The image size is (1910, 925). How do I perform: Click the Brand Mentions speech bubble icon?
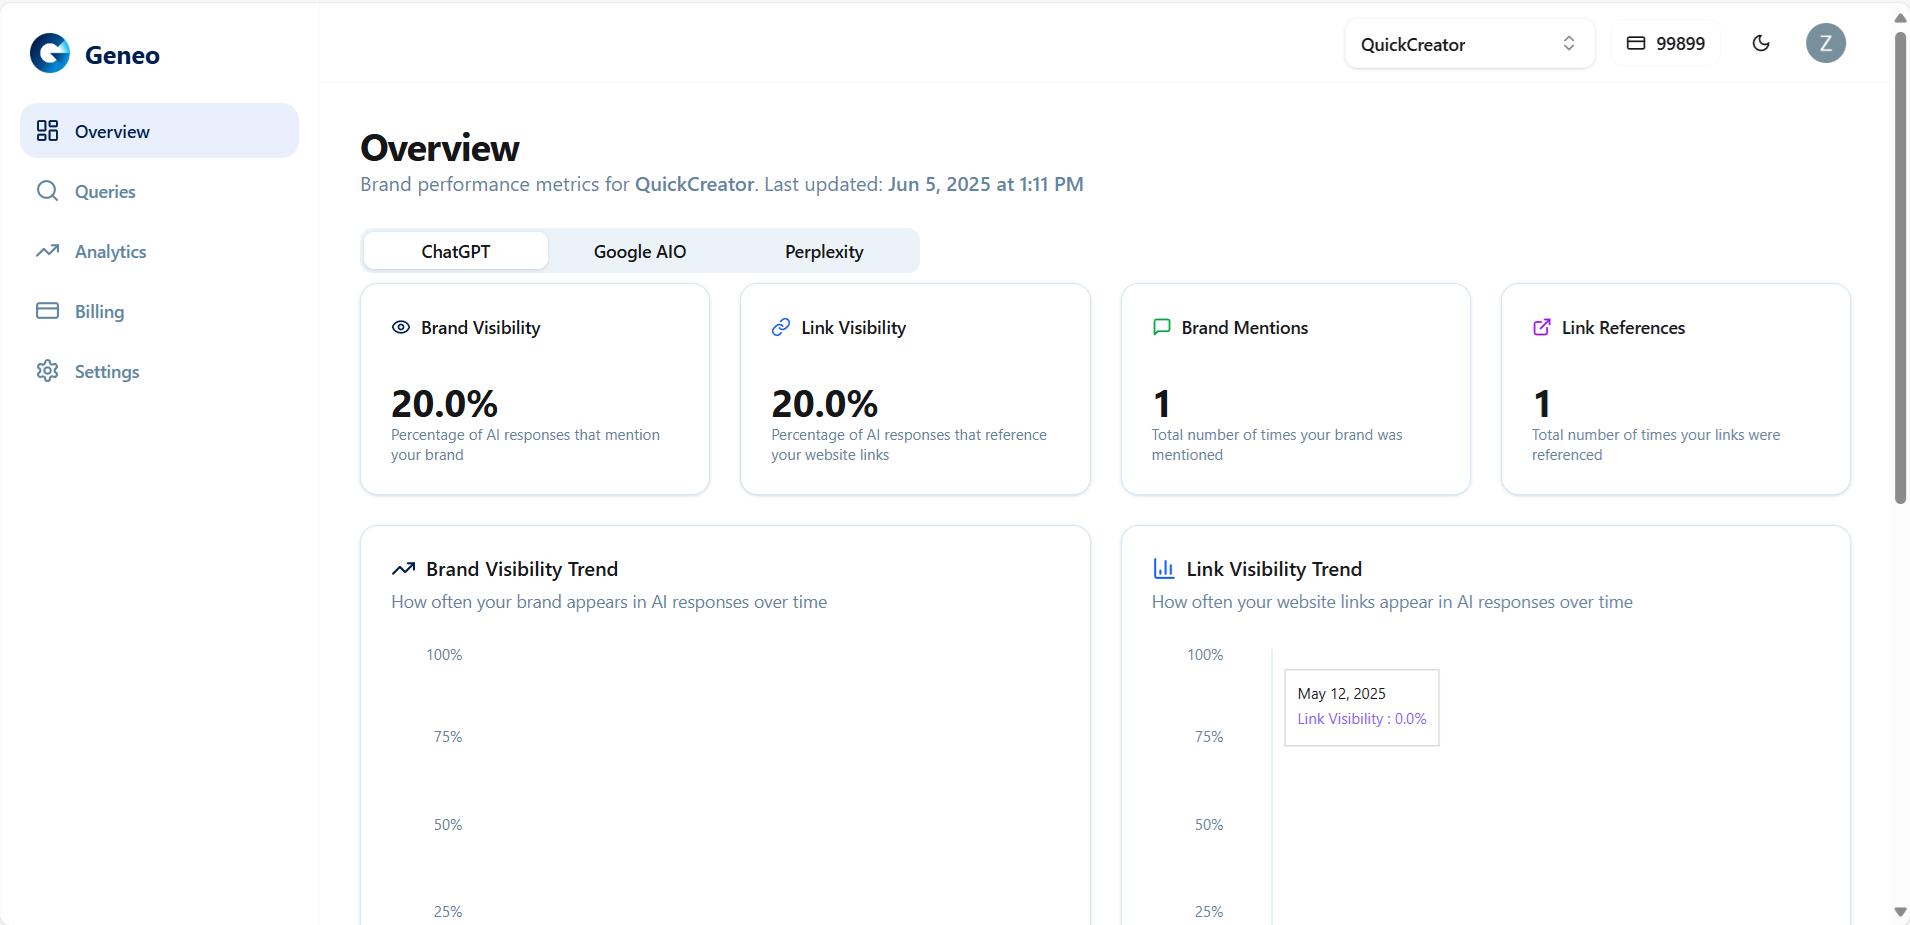pos(1161,327)
